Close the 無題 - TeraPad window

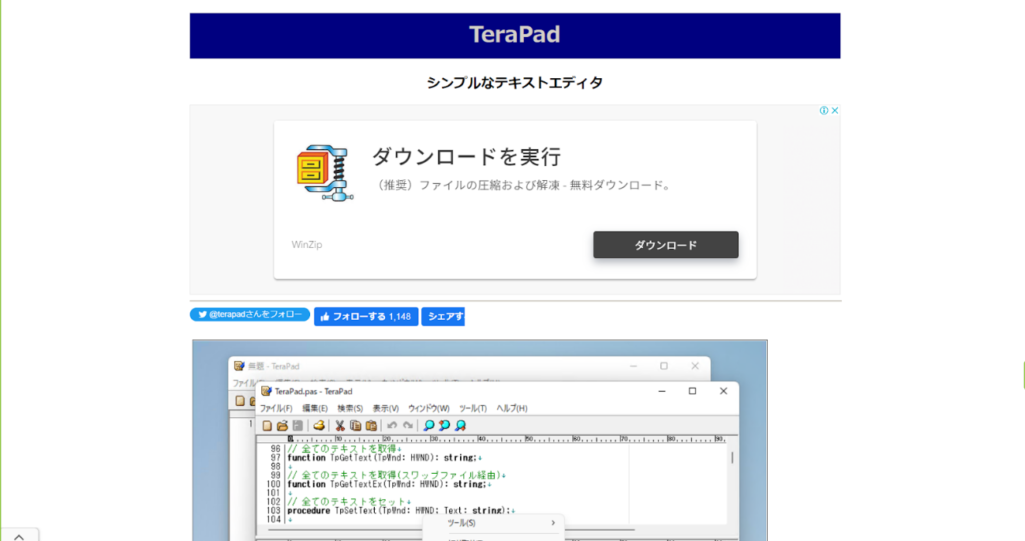click(x=695, y=366)
